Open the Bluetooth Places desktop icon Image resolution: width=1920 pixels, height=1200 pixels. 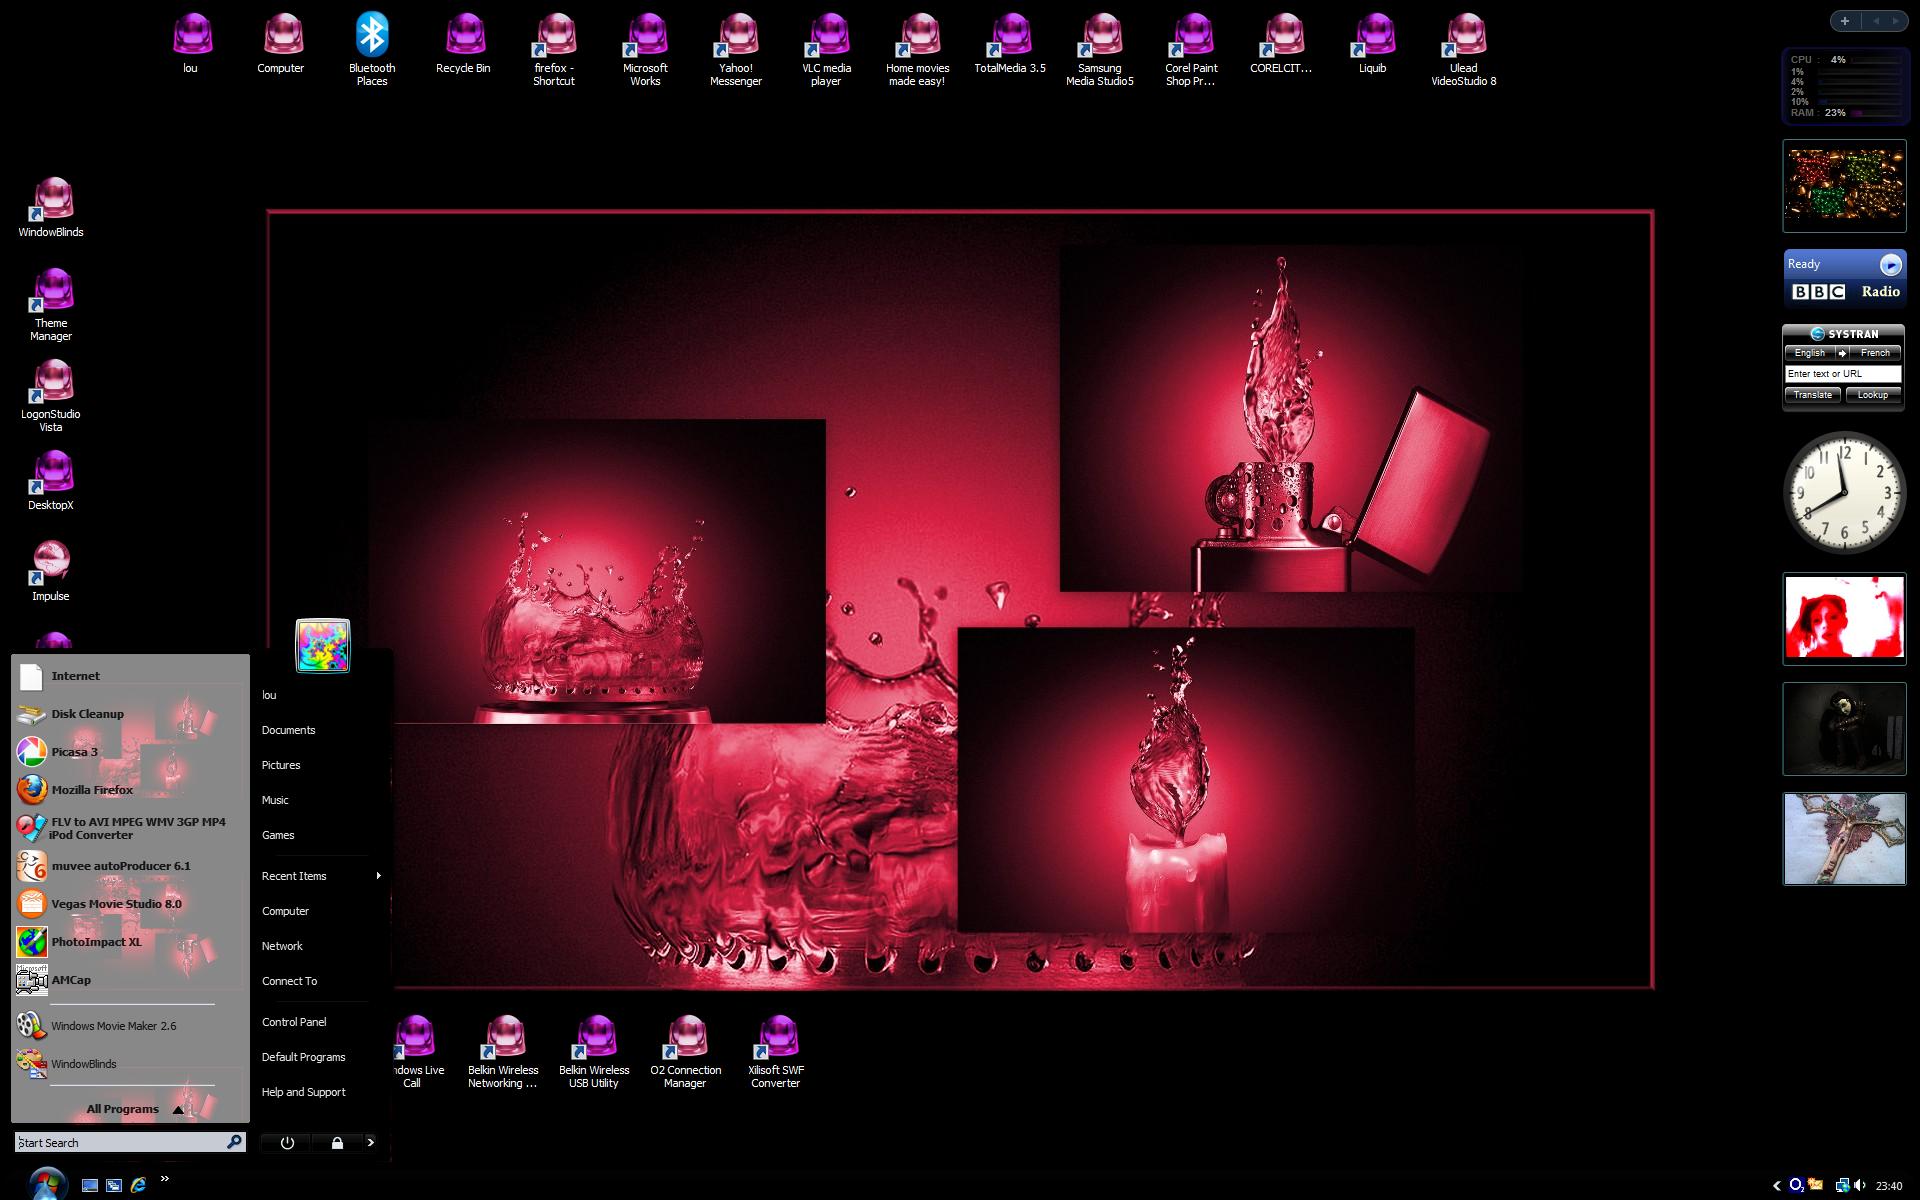point(372,48)
